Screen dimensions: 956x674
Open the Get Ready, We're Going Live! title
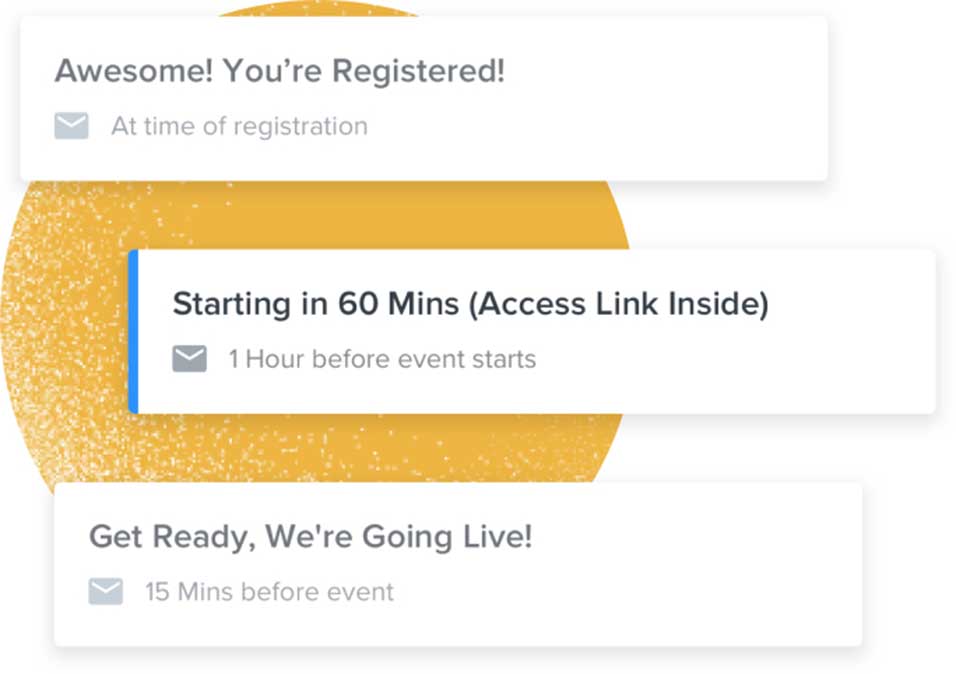310,537
